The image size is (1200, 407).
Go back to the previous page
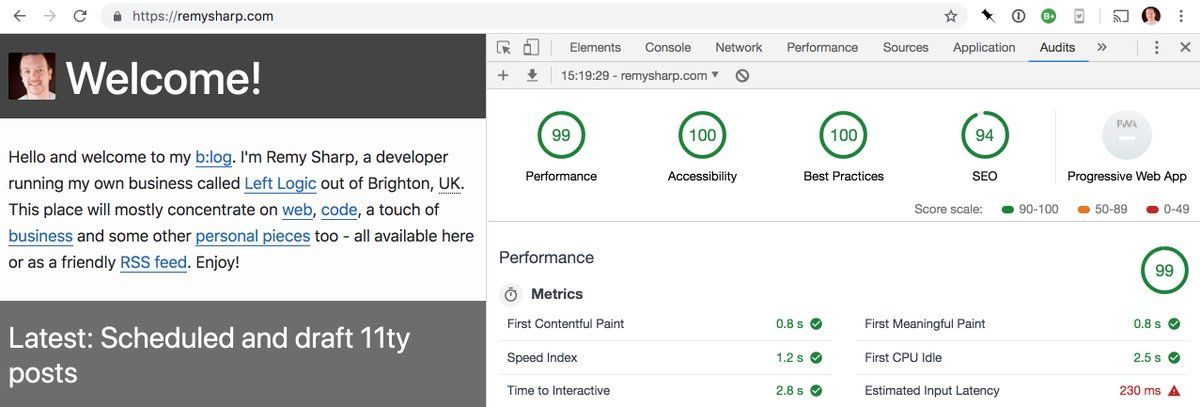coord(20,16)
